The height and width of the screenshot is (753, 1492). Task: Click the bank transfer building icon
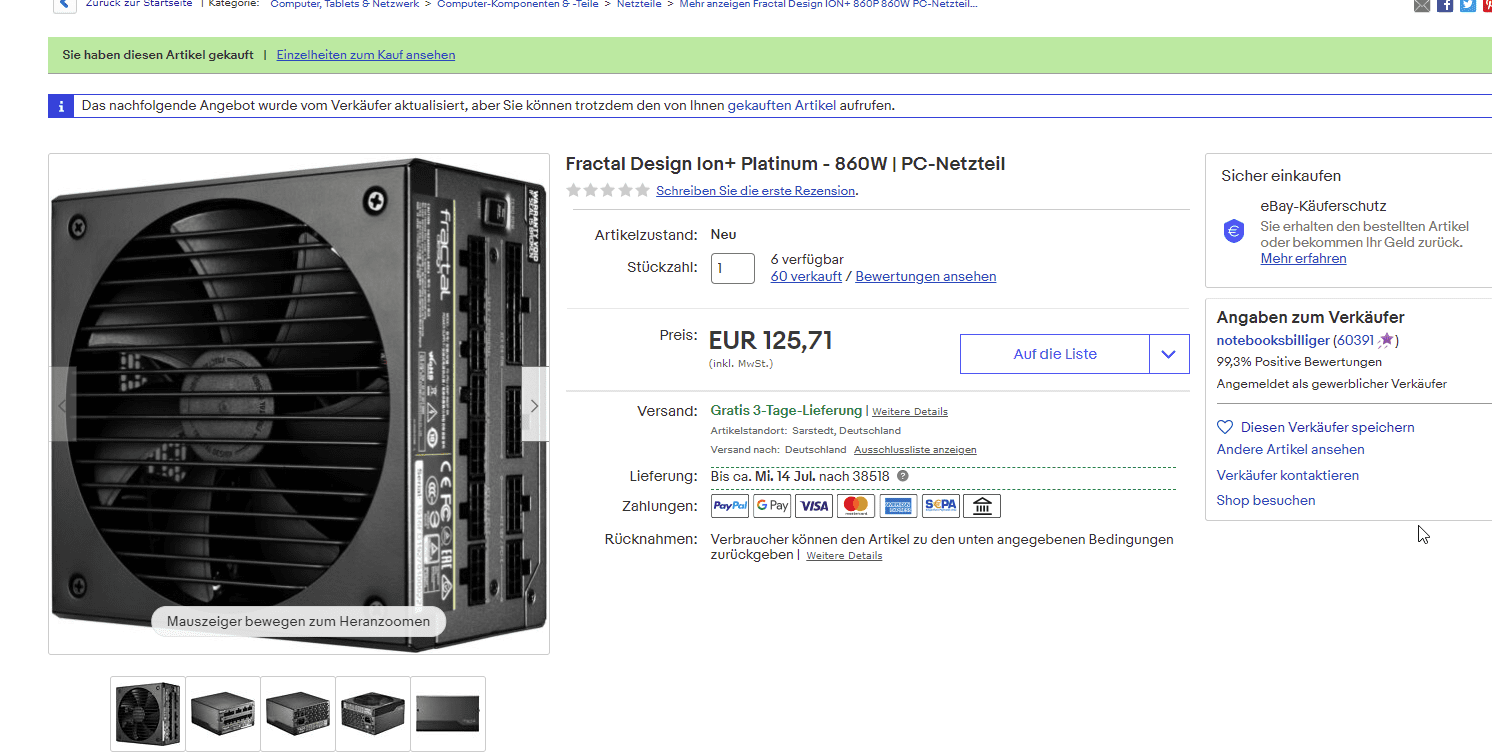tap(982, 506)
